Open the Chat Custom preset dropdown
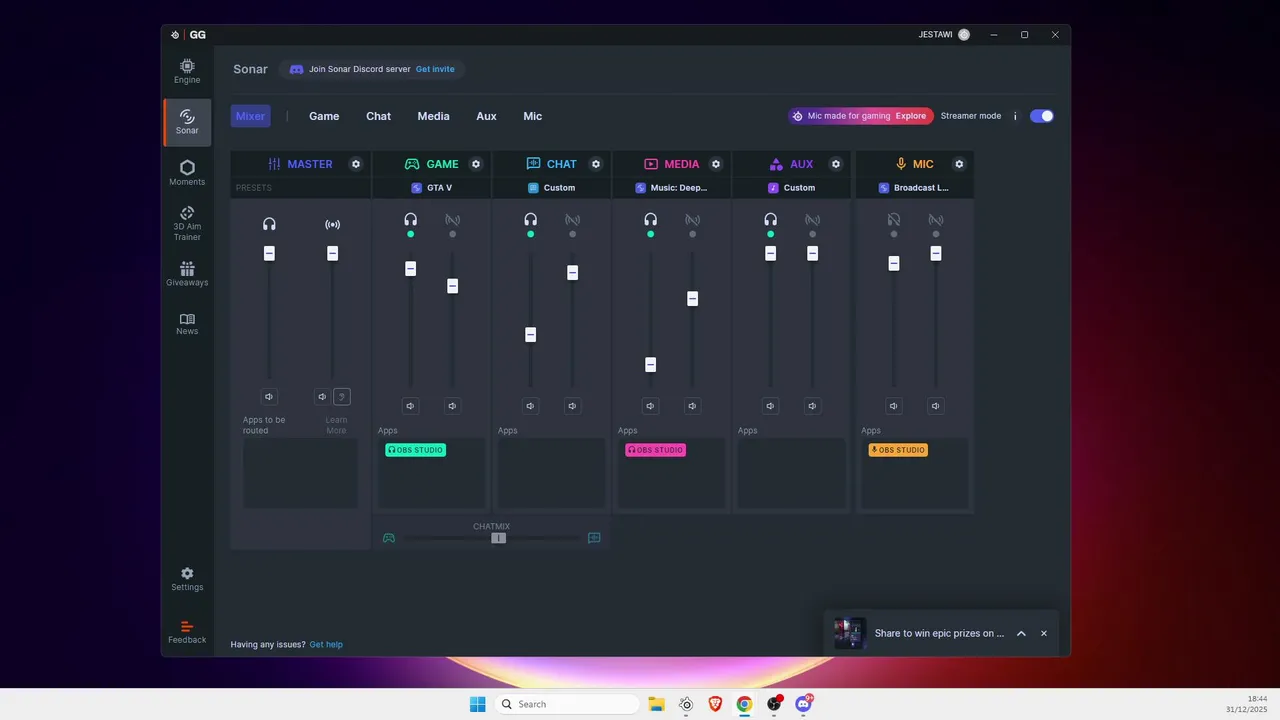1280x720 pixels. (x=552, y=188)
